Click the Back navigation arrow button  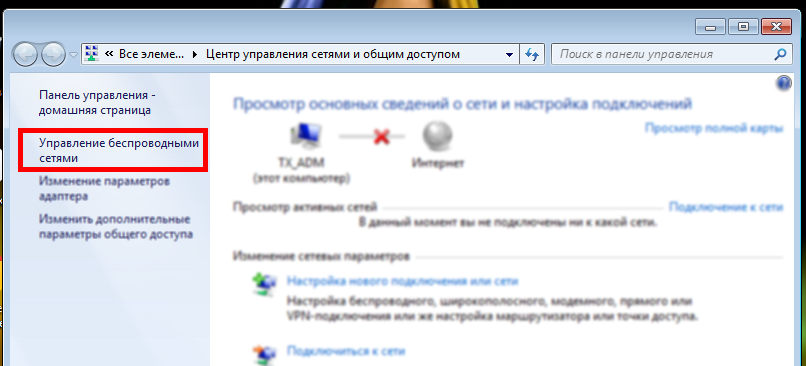coord(25,54)
